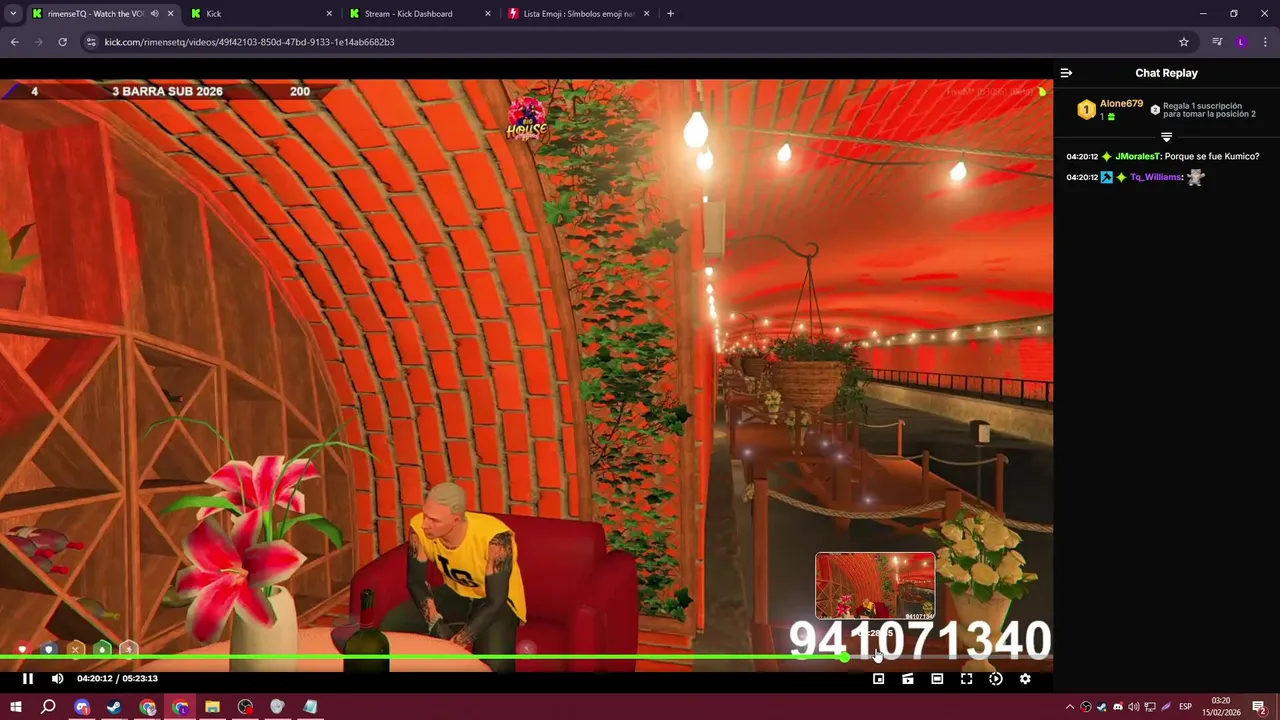Switch to the Lista Emoji tab
This screenshot has width=1280, height=720.
click(x=580, y=14)
